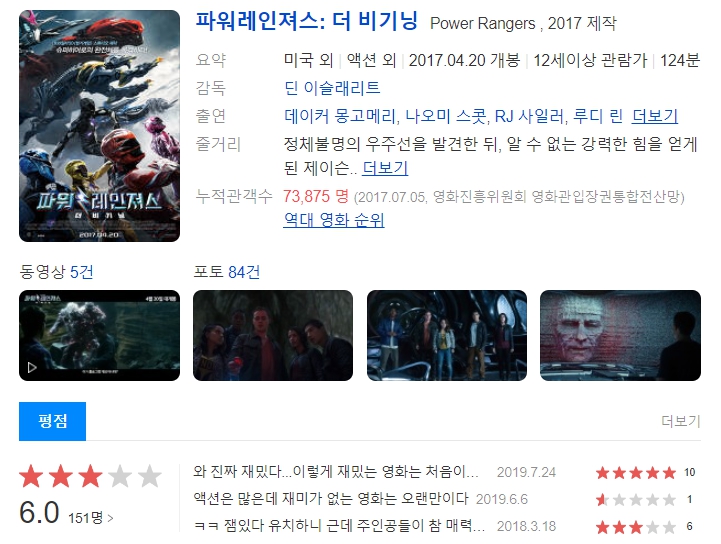721x544 pixels.
Task: Open actor 데이커 몽고메리 profile
Action: click(x=340, y=116)
